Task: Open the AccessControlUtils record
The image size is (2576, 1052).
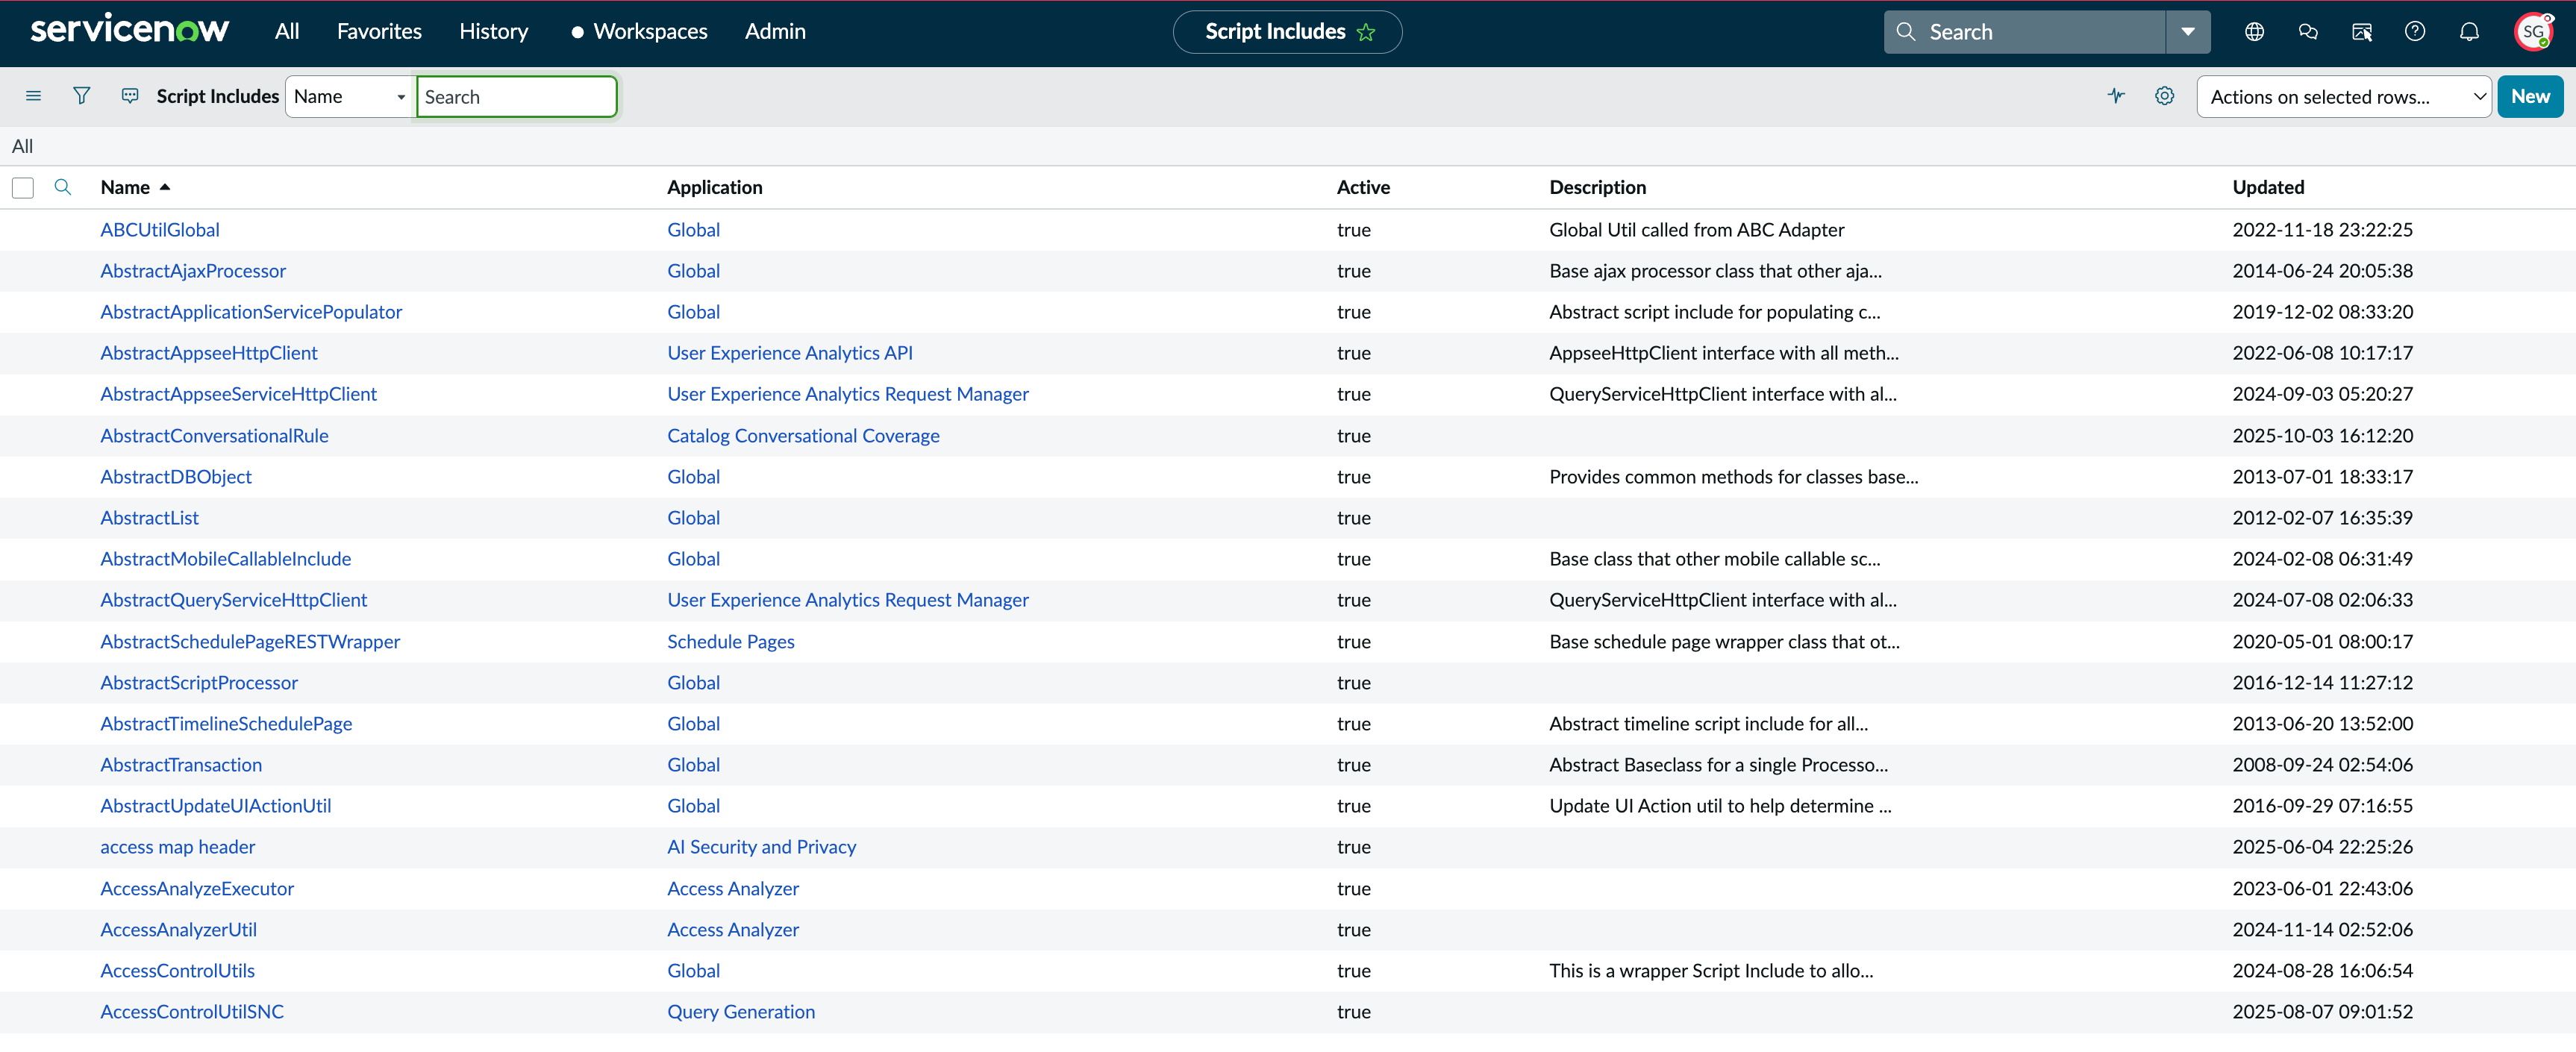Action: pyautogui.click(x=177, y=971)
